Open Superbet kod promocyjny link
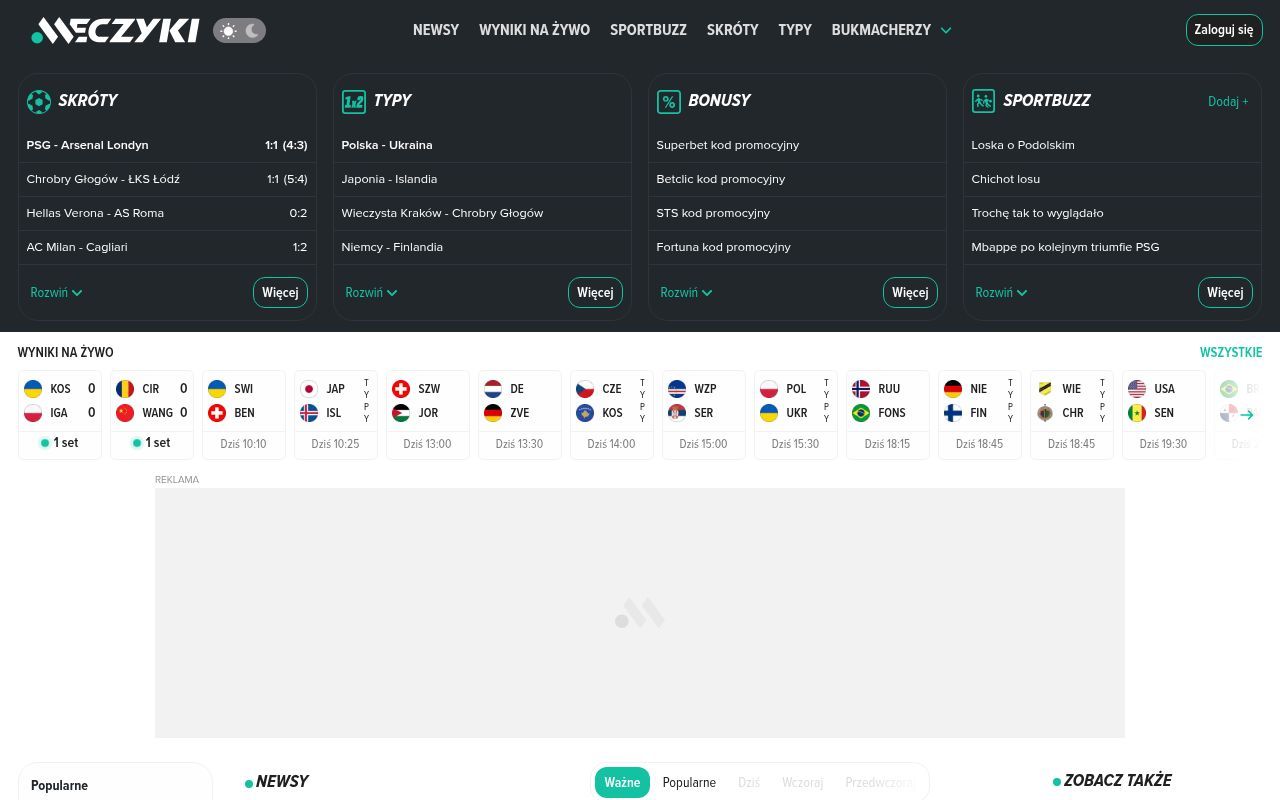 point(797,145)
